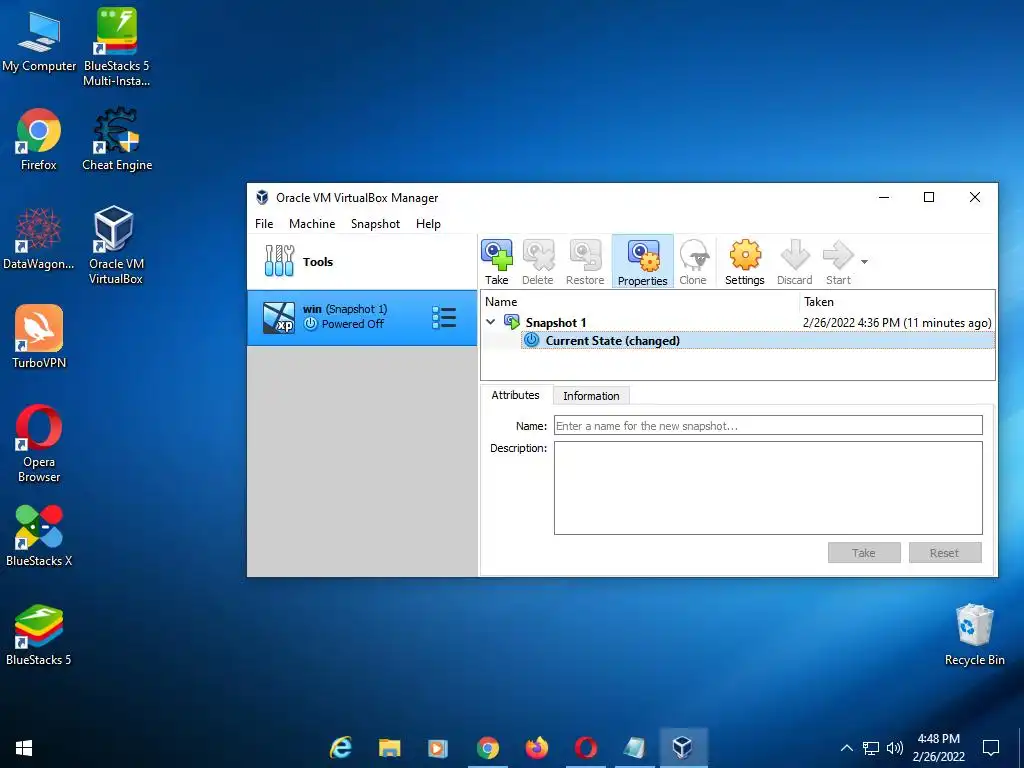This screenshot has height=768, width=1024.
Task: Open the notification center icon
Action: click(x=991, y=748)
